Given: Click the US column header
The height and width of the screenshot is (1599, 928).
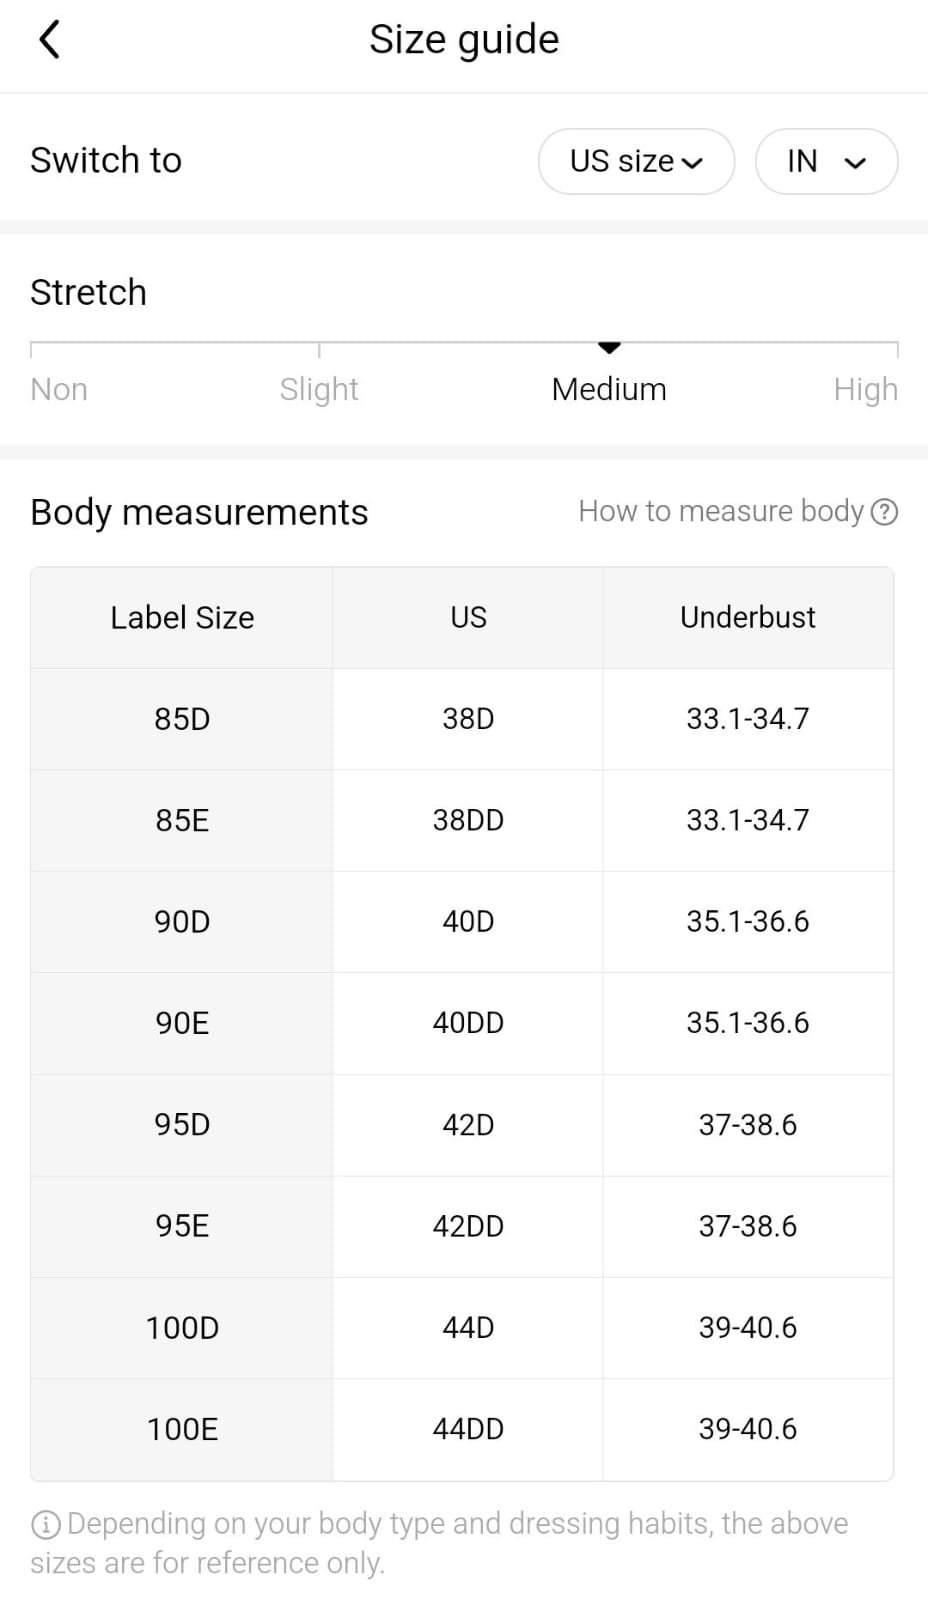Looking at the screenshot, I should point(468,618).
